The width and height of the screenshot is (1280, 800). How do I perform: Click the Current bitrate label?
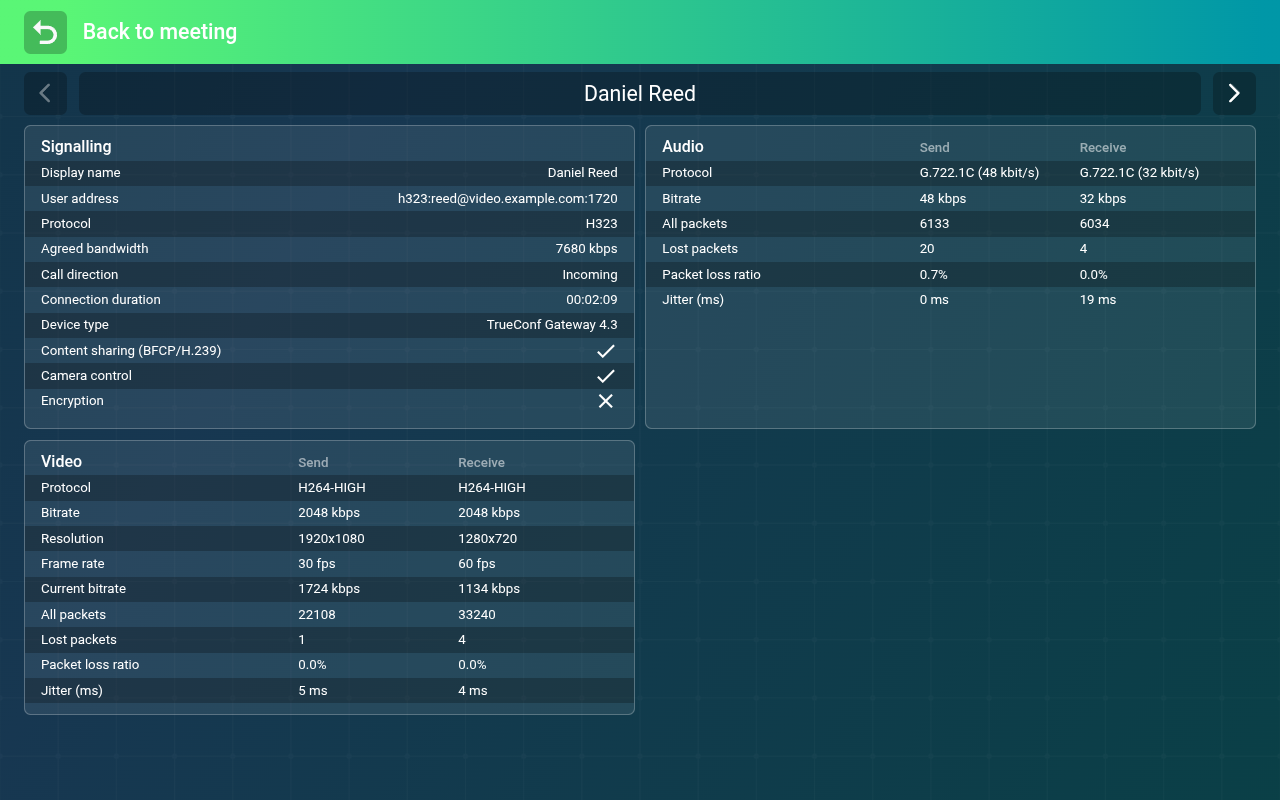[x=84, y=589]
